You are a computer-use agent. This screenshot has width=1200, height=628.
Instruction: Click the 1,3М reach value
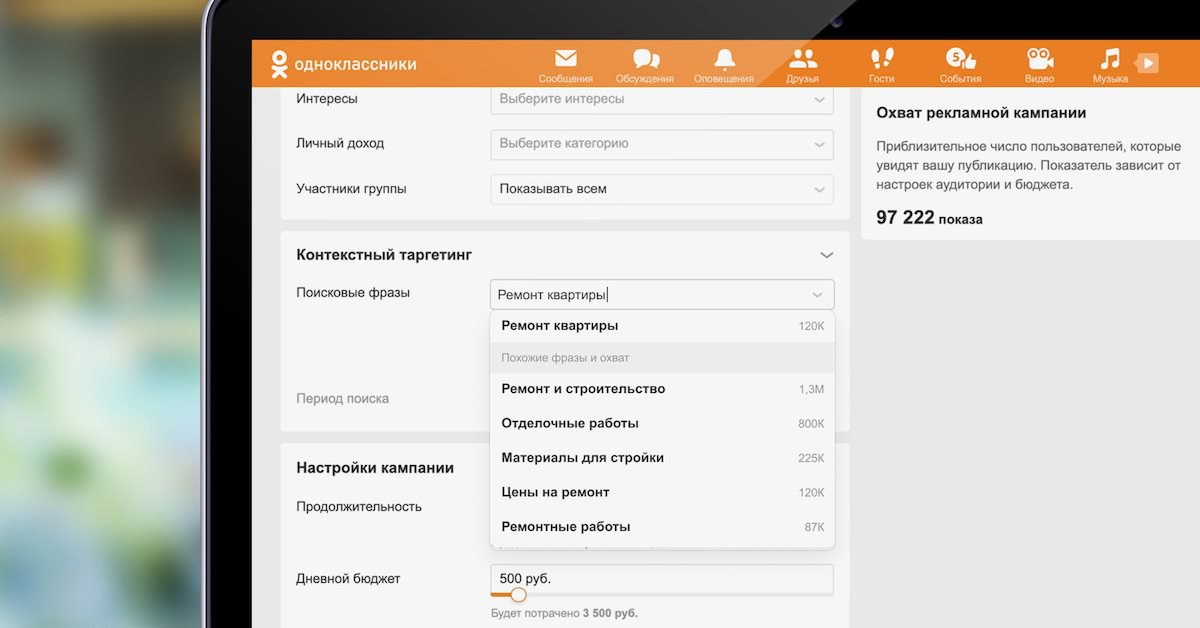(x=811, y=390)
